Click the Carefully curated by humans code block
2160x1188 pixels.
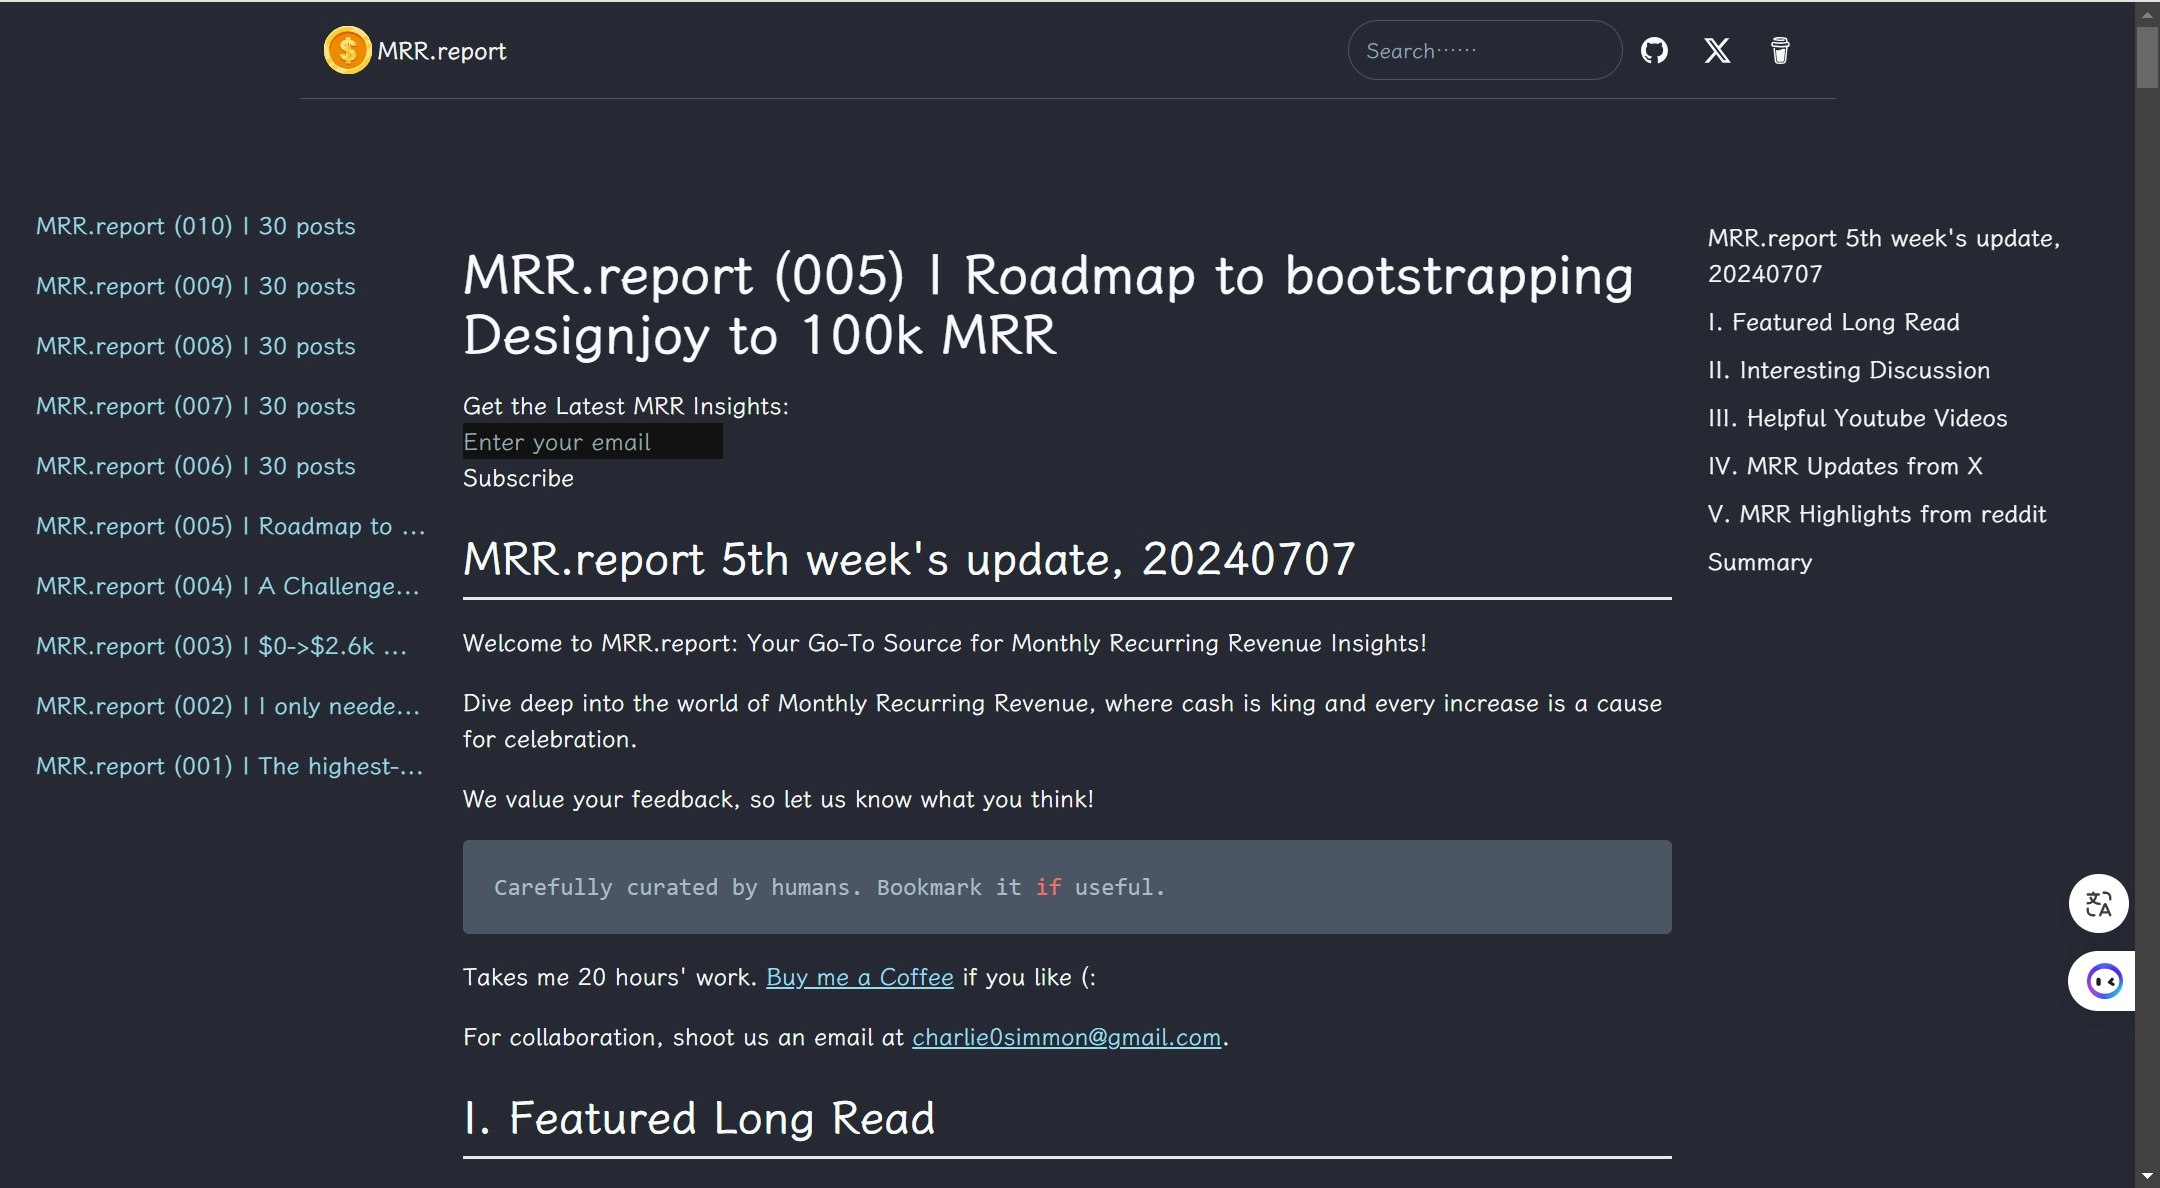(x=1067, y=887)
